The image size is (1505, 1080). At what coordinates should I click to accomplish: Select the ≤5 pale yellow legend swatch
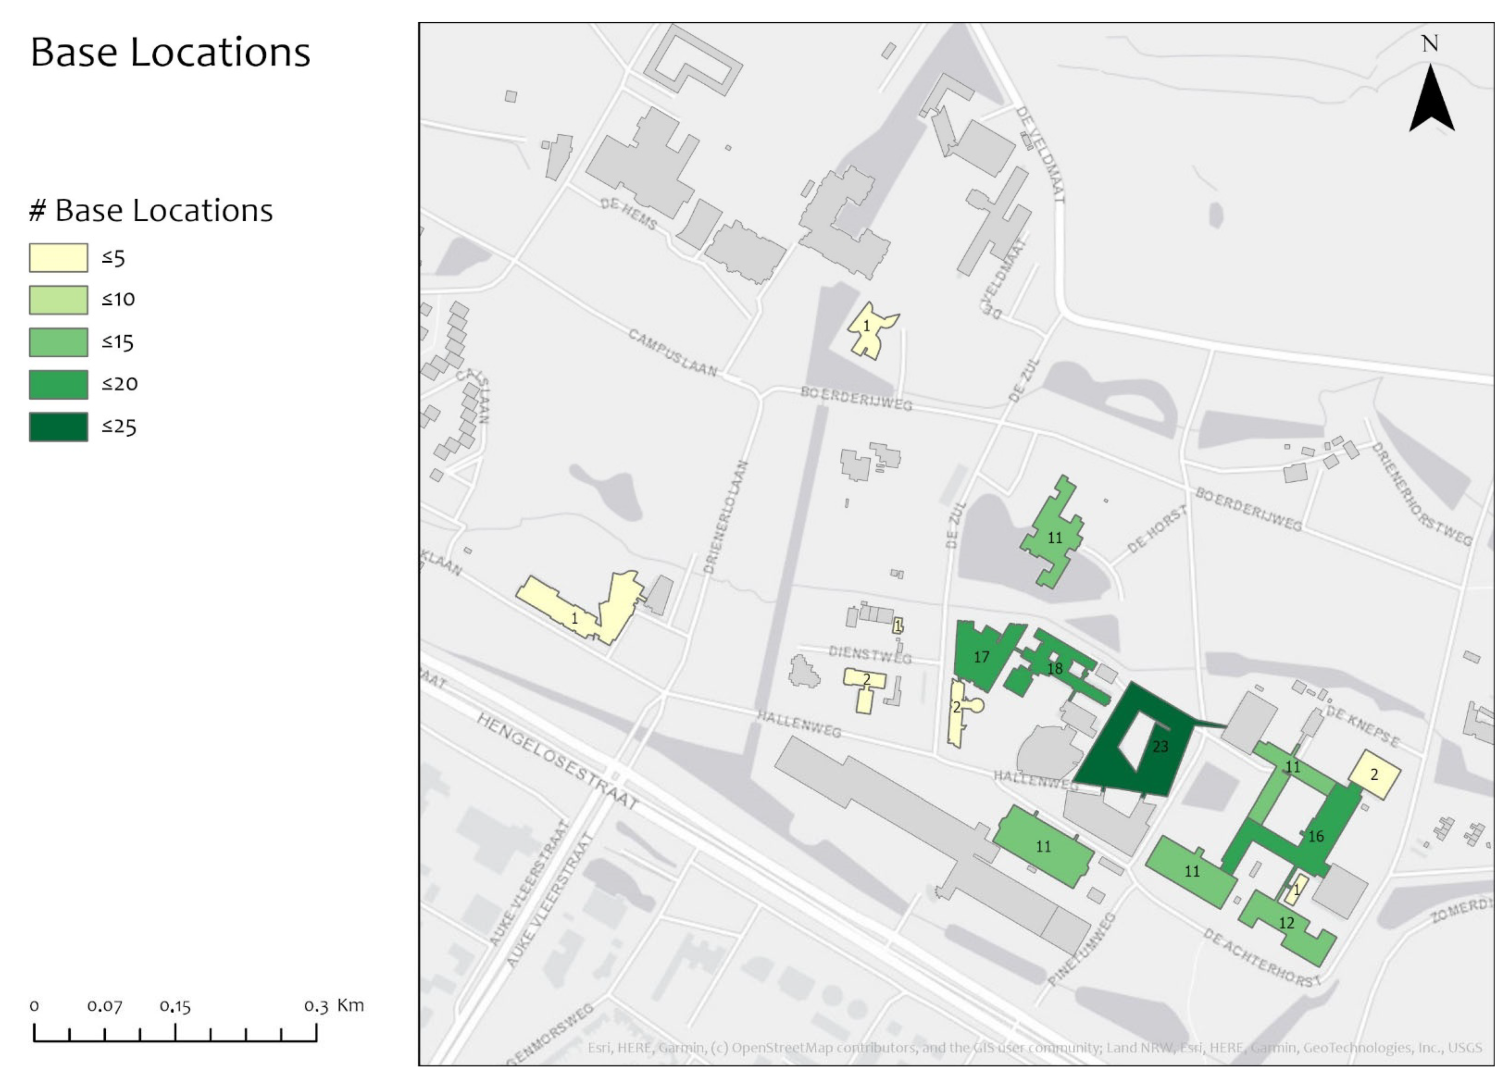pos(58,258)
